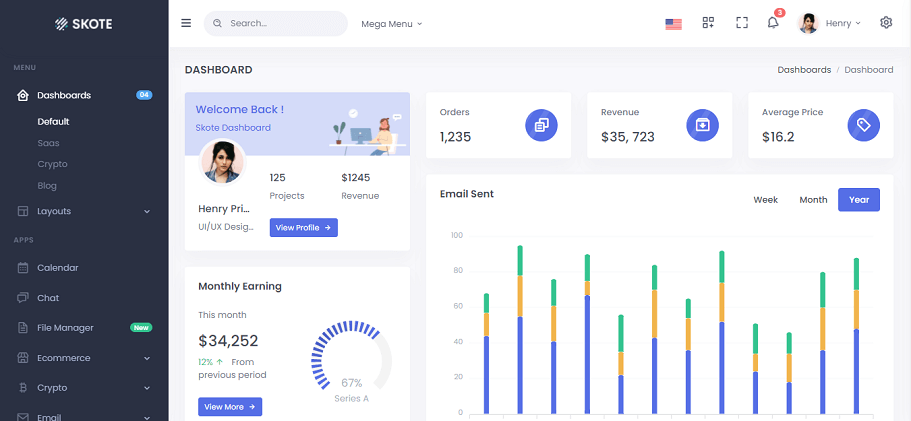This screenshot has width=911, height=421.
Task: Click the File Manager document icon
Action: tap(23, 328)
